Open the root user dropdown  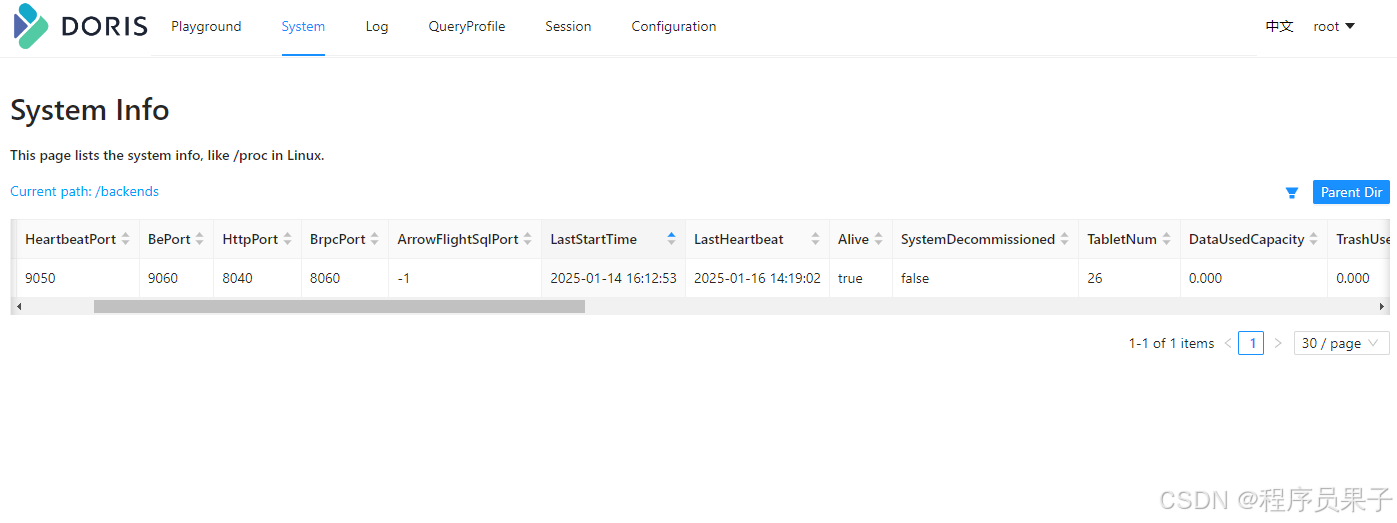[x=1334, y=27]
